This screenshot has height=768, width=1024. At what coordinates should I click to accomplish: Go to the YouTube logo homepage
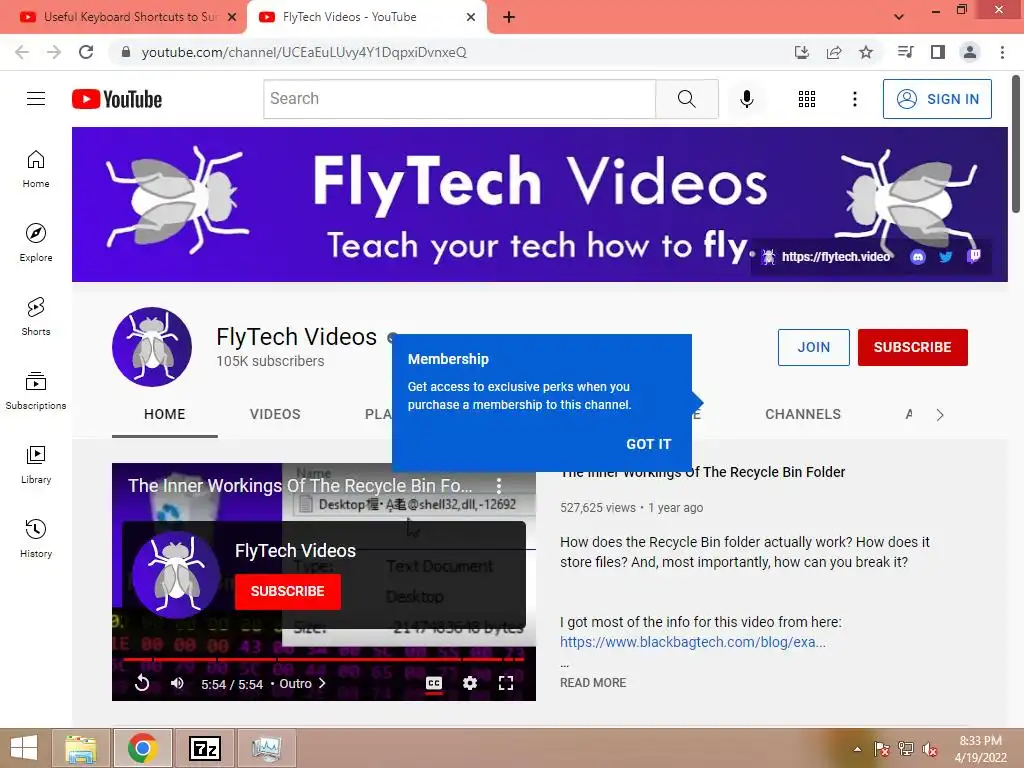(117, 99)
